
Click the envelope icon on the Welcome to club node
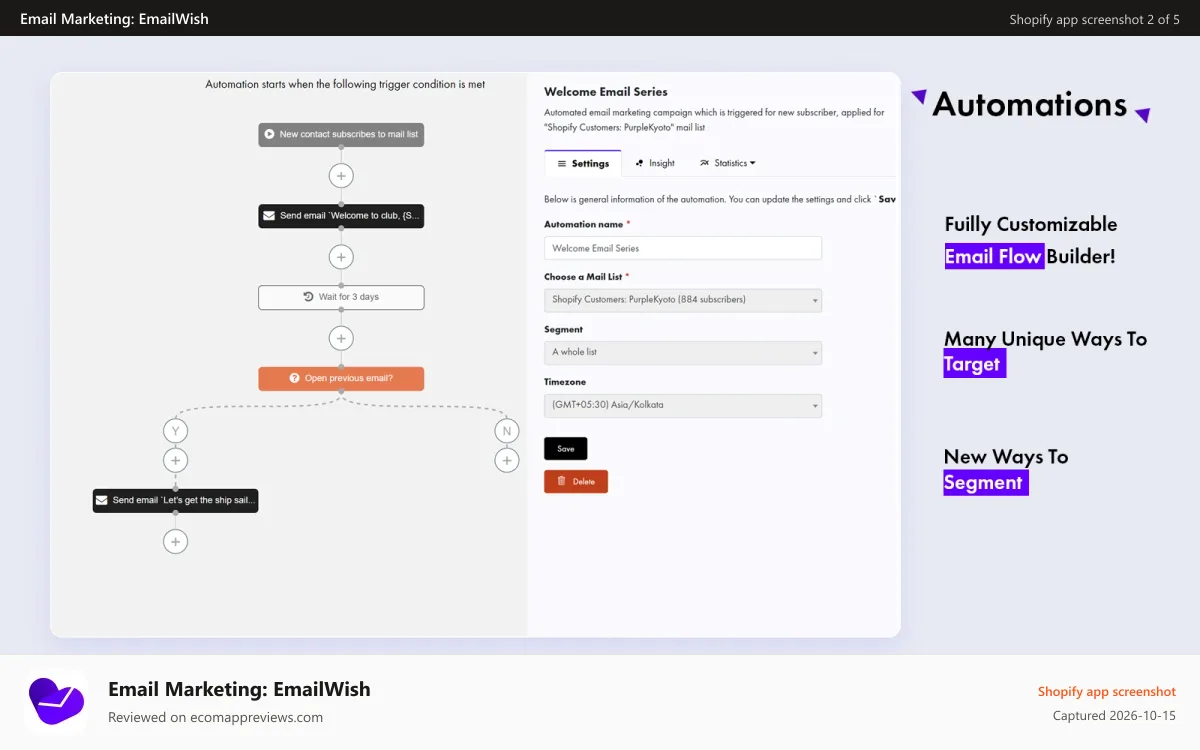[269, 215]
